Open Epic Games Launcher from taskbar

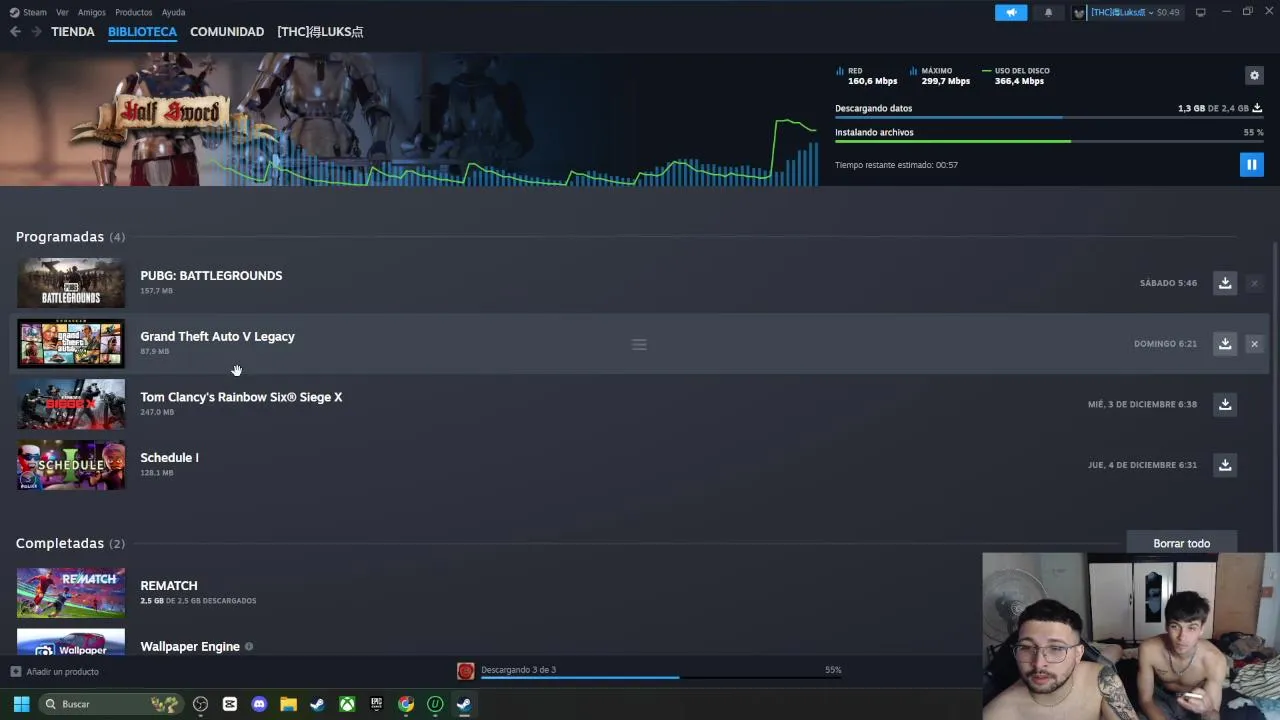click(376, 704)
